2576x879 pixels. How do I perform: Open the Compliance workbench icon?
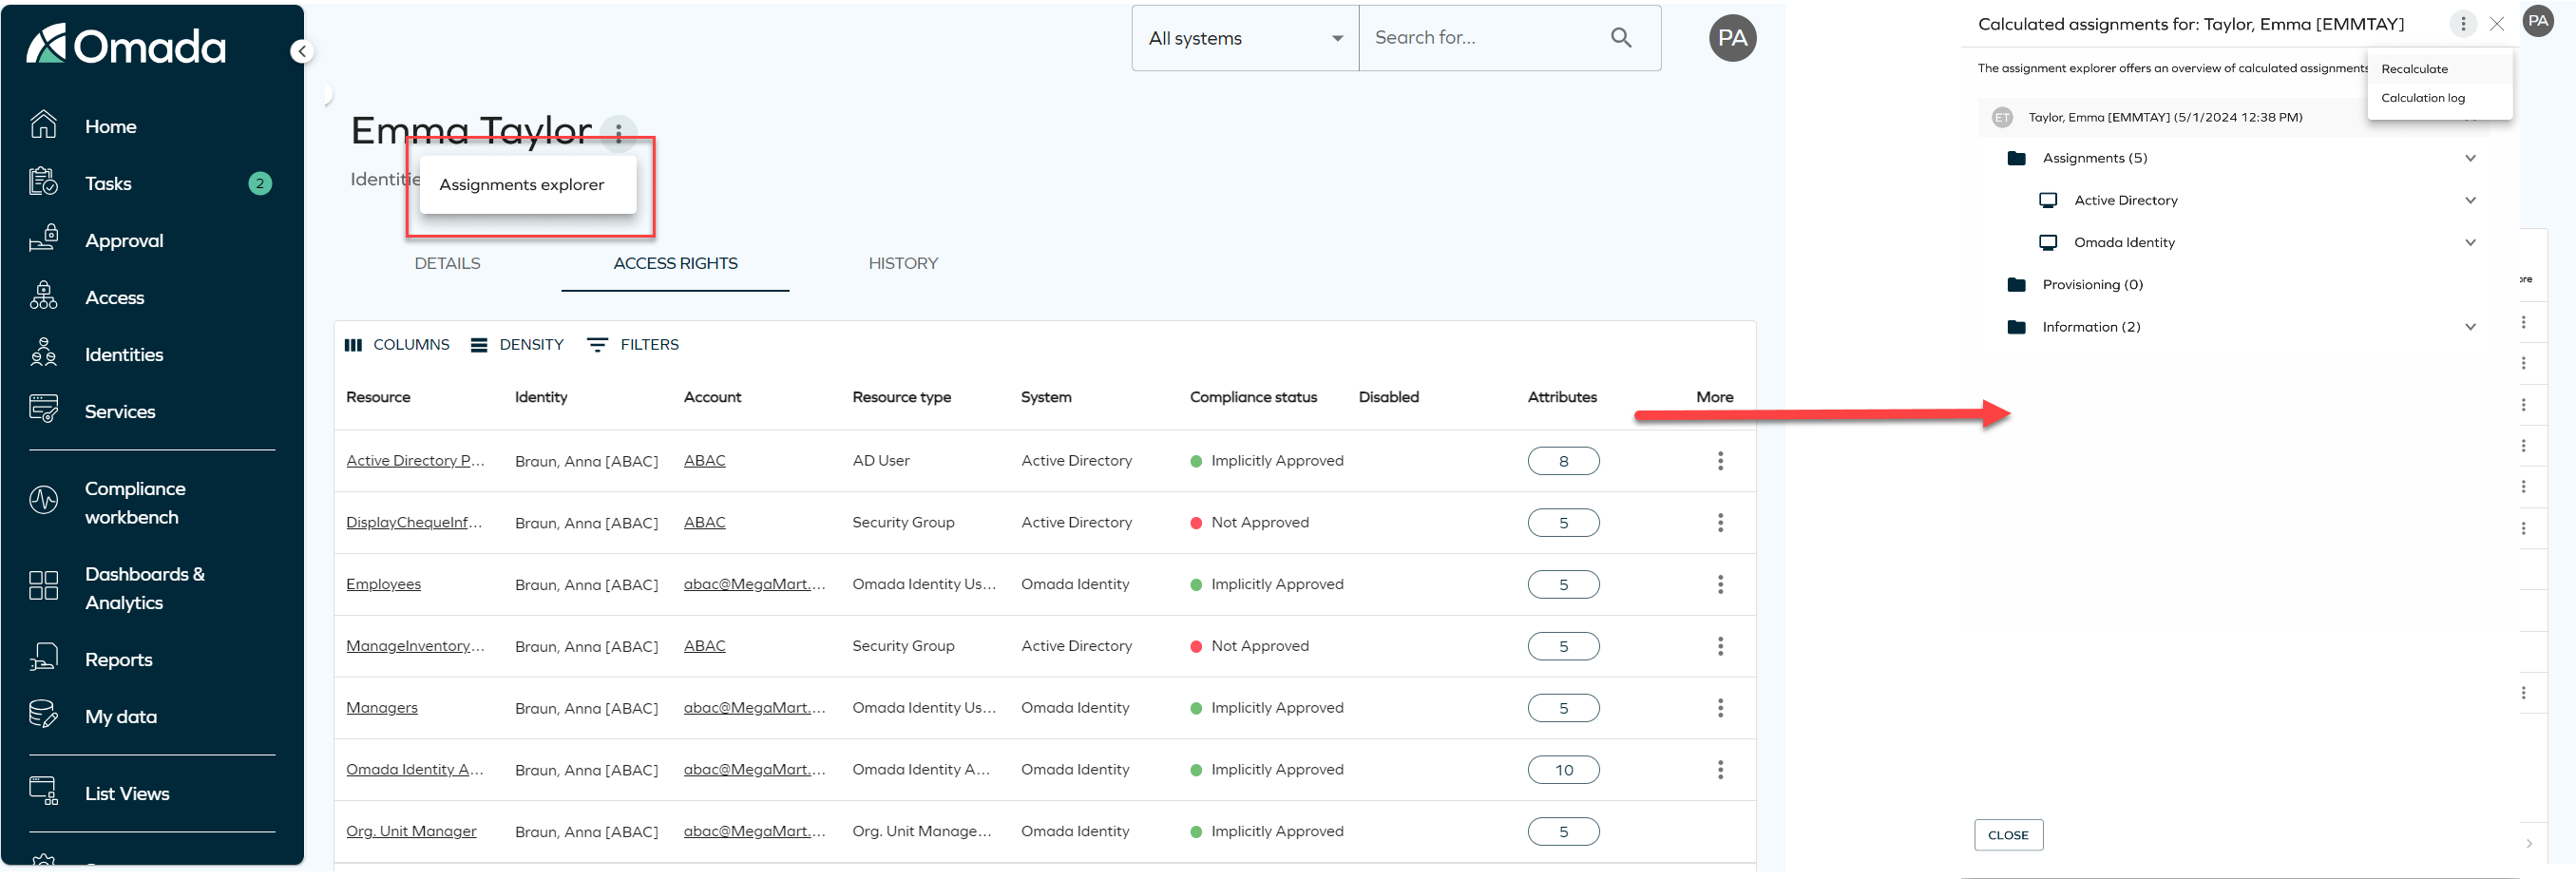(x=44, y=501)
